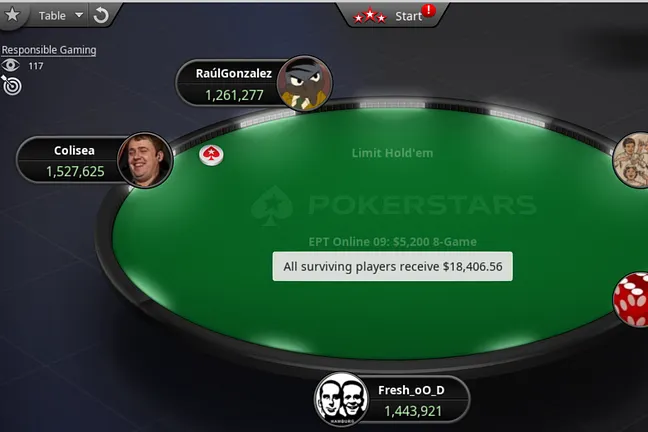Image resolution: width=648 pixels, height=432 pixels.
Task: Click the red dealer button chip
Action: click(211, 155)
